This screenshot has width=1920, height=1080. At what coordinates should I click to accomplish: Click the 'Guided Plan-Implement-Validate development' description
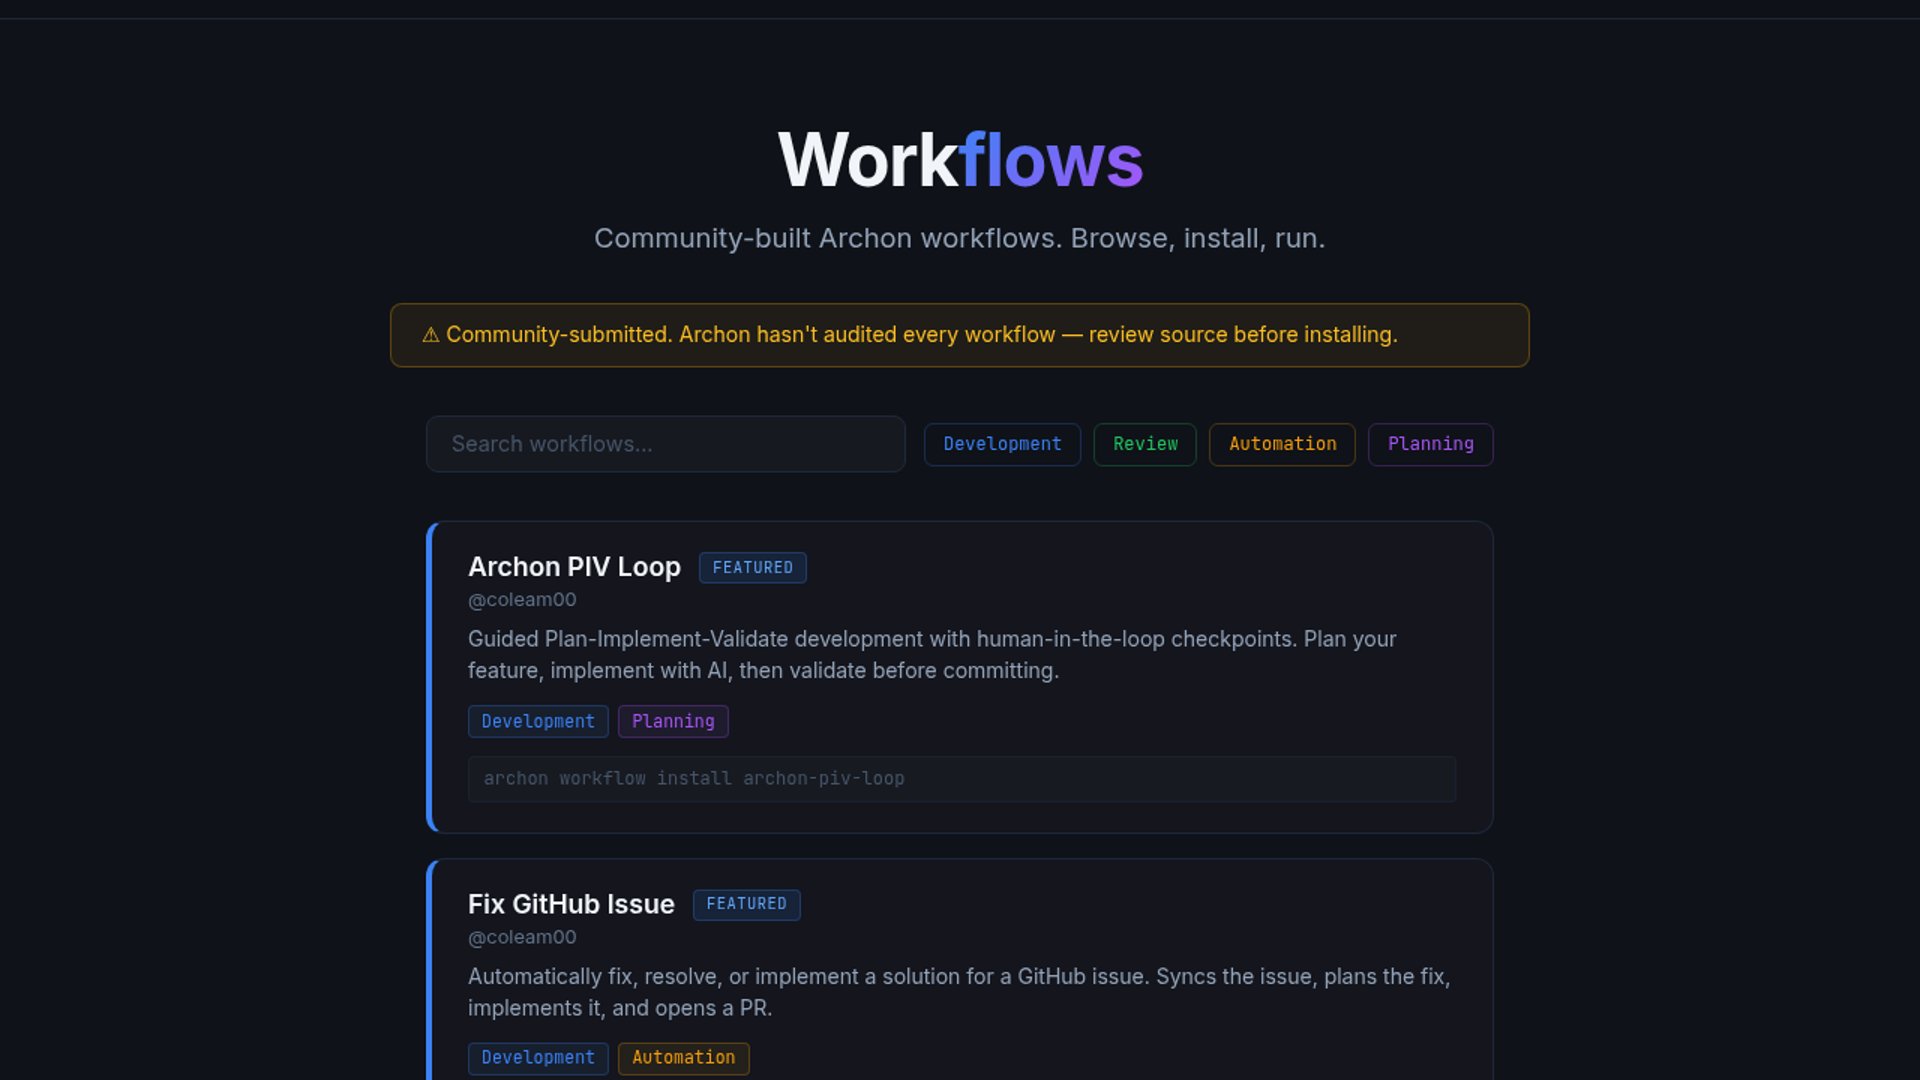(932, 655)
